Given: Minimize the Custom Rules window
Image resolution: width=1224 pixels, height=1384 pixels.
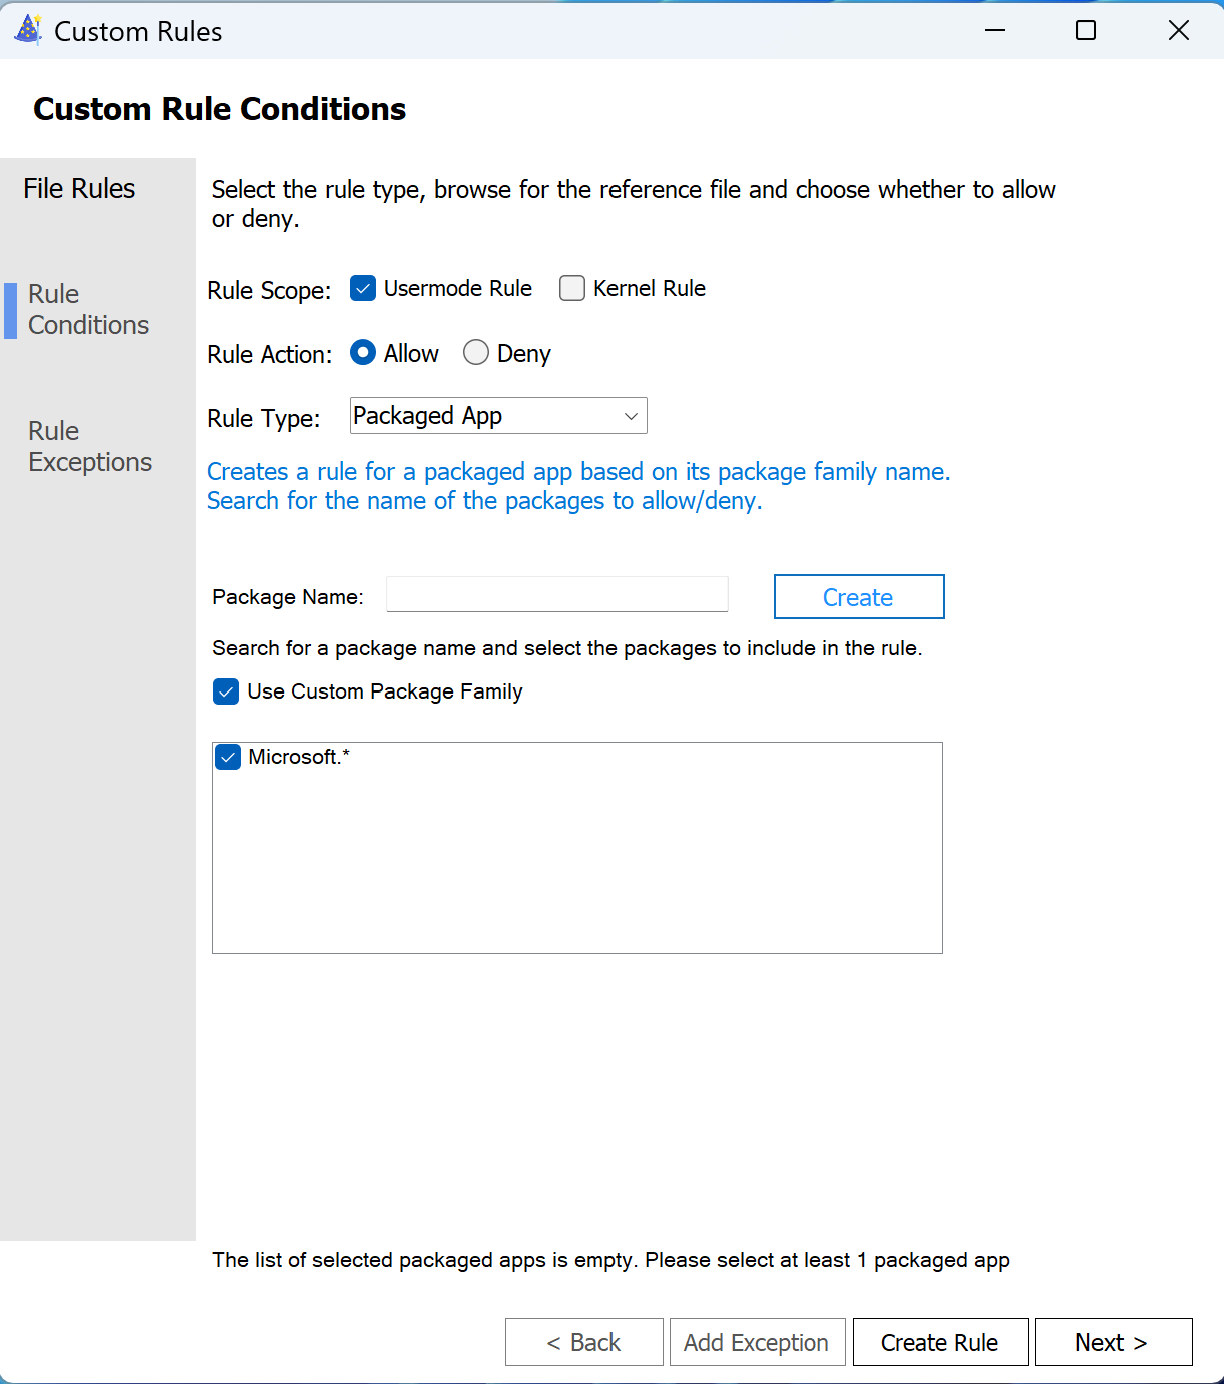Looking at the screenshot, I should (x=994, y=31).
